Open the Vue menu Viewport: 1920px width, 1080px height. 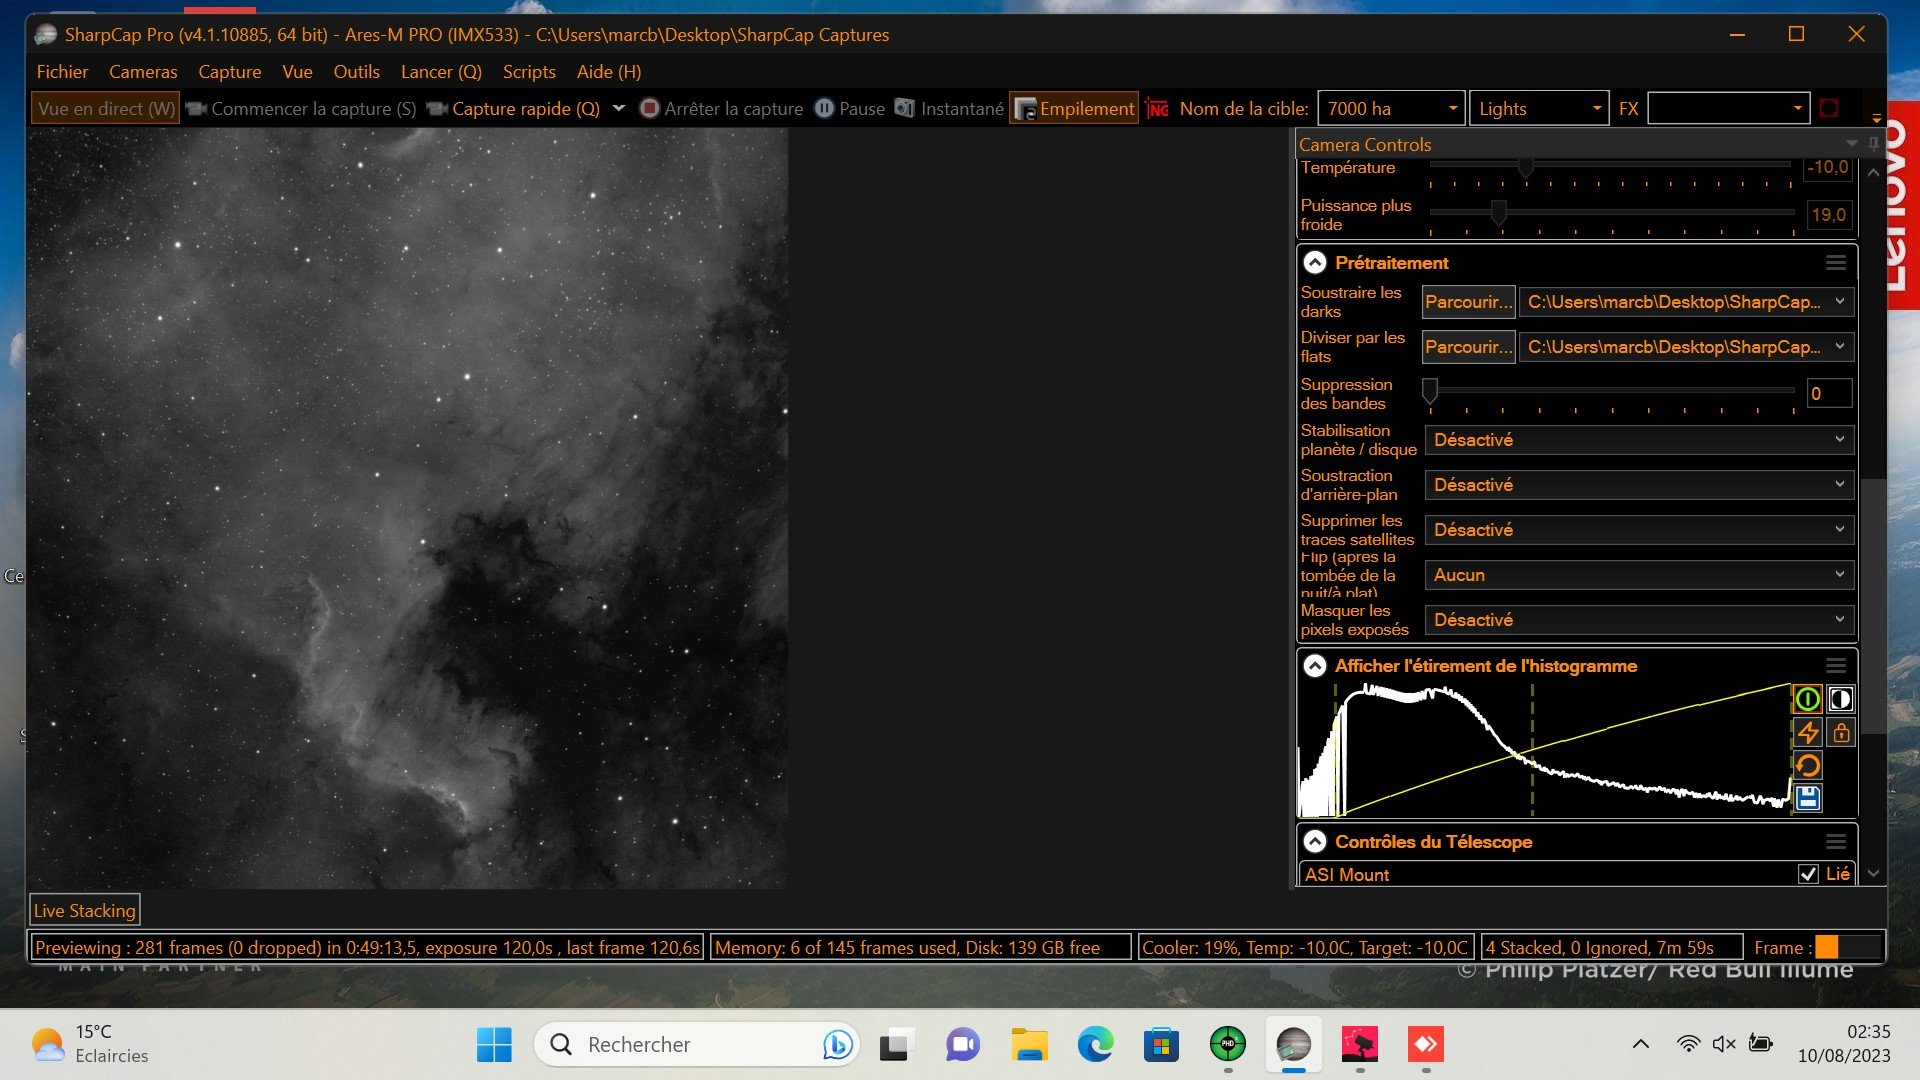(x=297, y=72)
